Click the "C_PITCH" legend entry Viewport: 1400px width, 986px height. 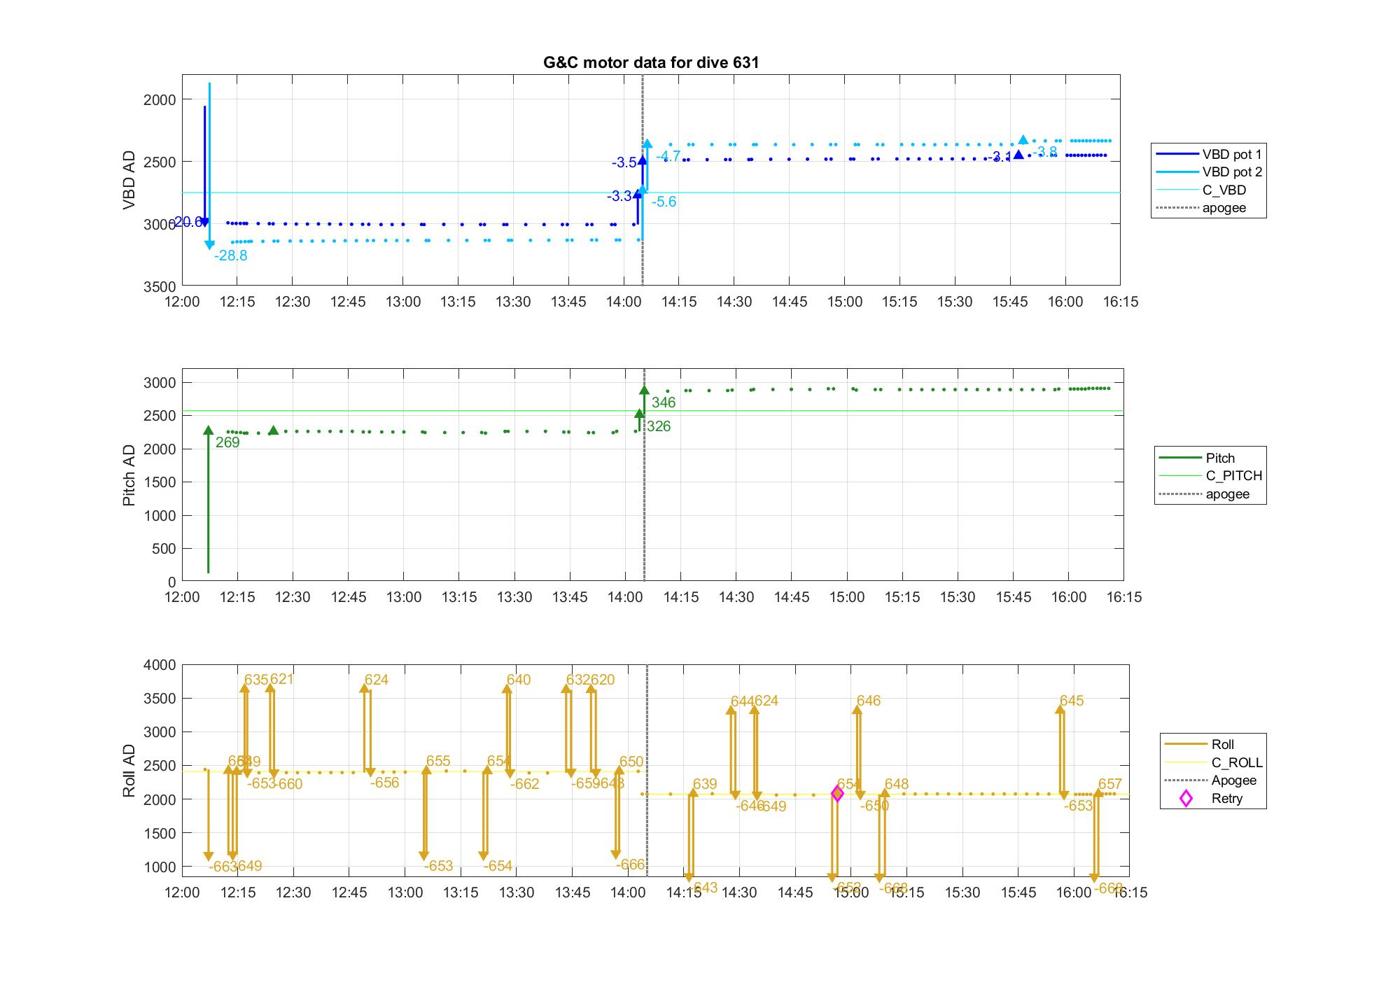(x=1211, y=476)
